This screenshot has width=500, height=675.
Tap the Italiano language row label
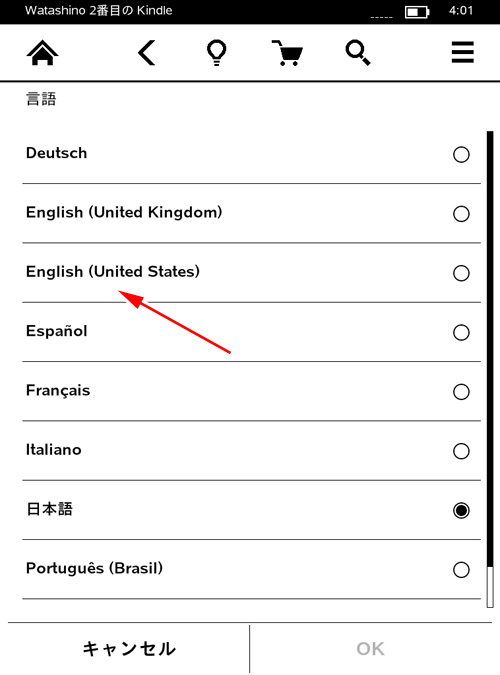click(x=53, y=450)
